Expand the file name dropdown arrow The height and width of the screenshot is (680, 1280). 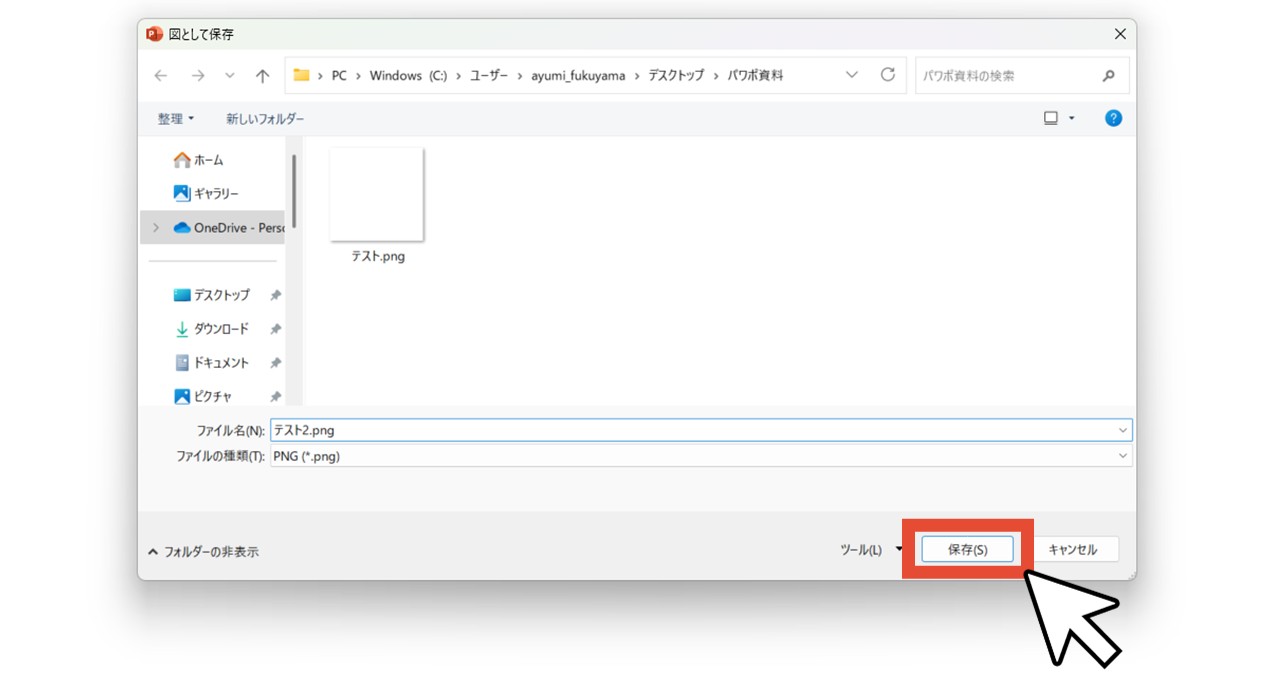(1123, 430)
